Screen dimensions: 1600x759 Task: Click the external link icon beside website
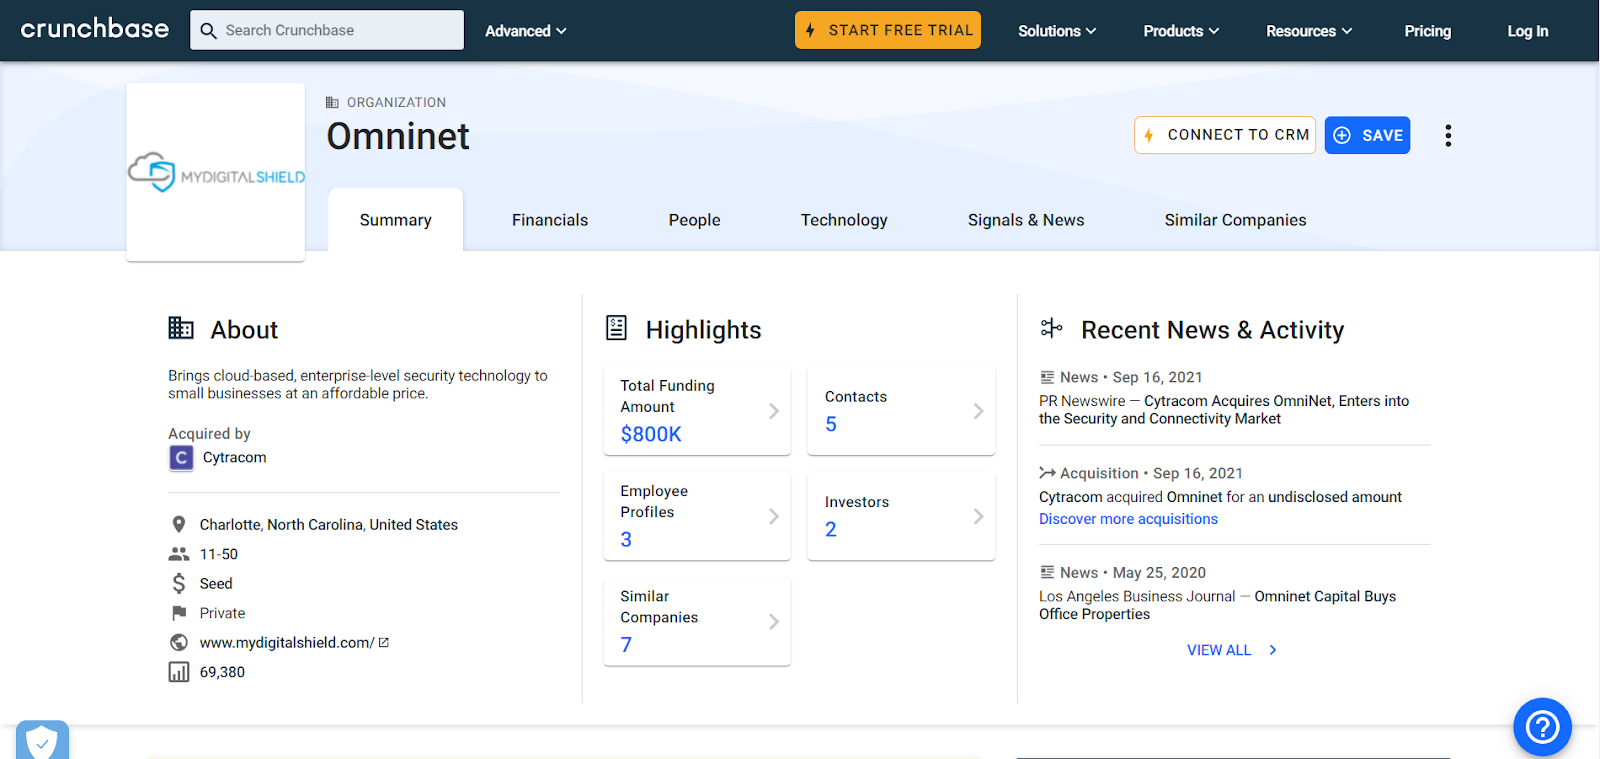tap(384, 642)
